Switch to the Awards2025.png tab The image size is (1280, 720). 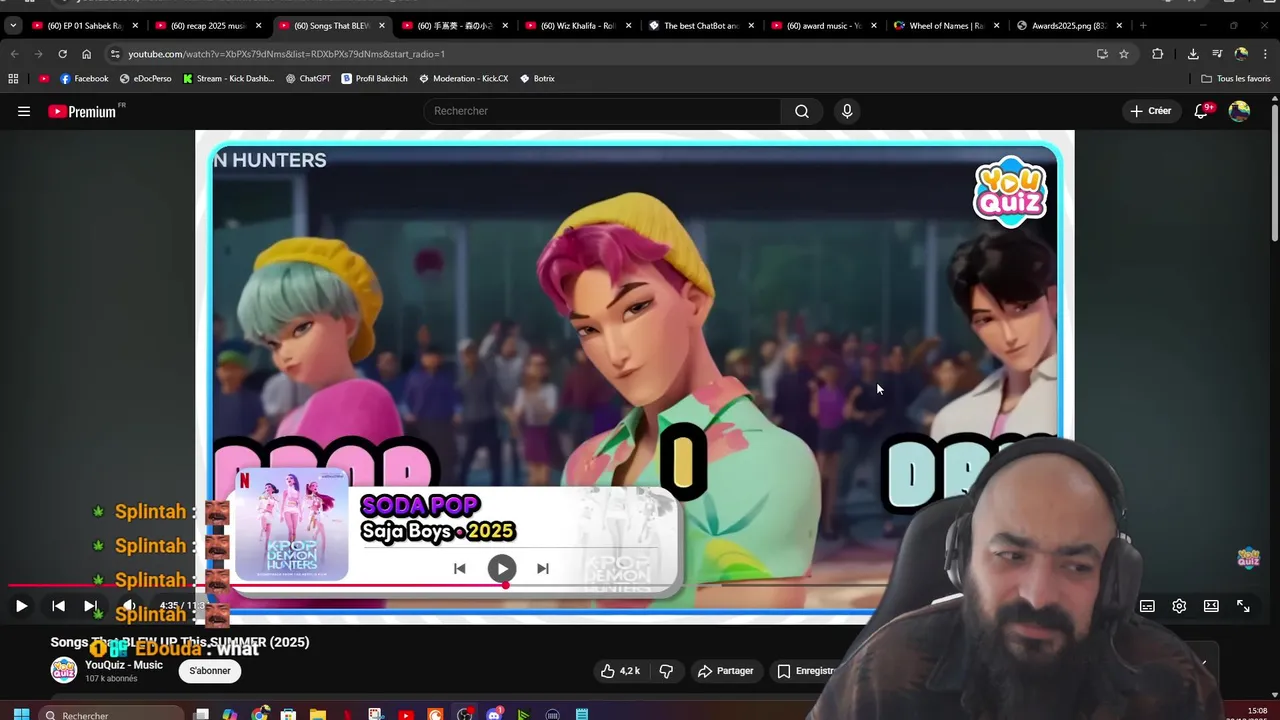click(1068, 26)
